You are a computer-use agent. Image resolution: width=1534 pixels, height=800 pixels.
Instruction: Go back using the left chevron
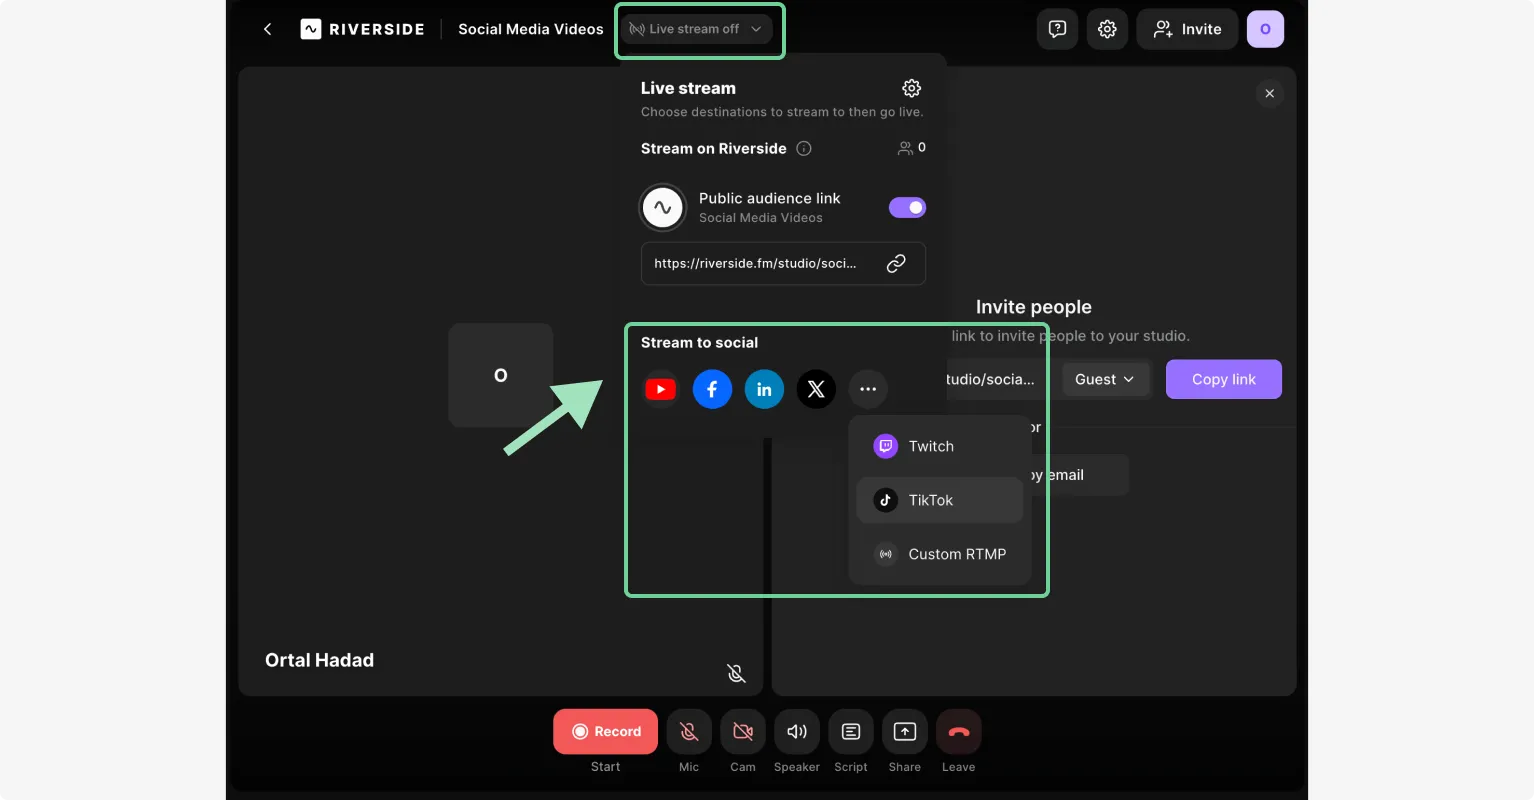(x=267, y=29)
